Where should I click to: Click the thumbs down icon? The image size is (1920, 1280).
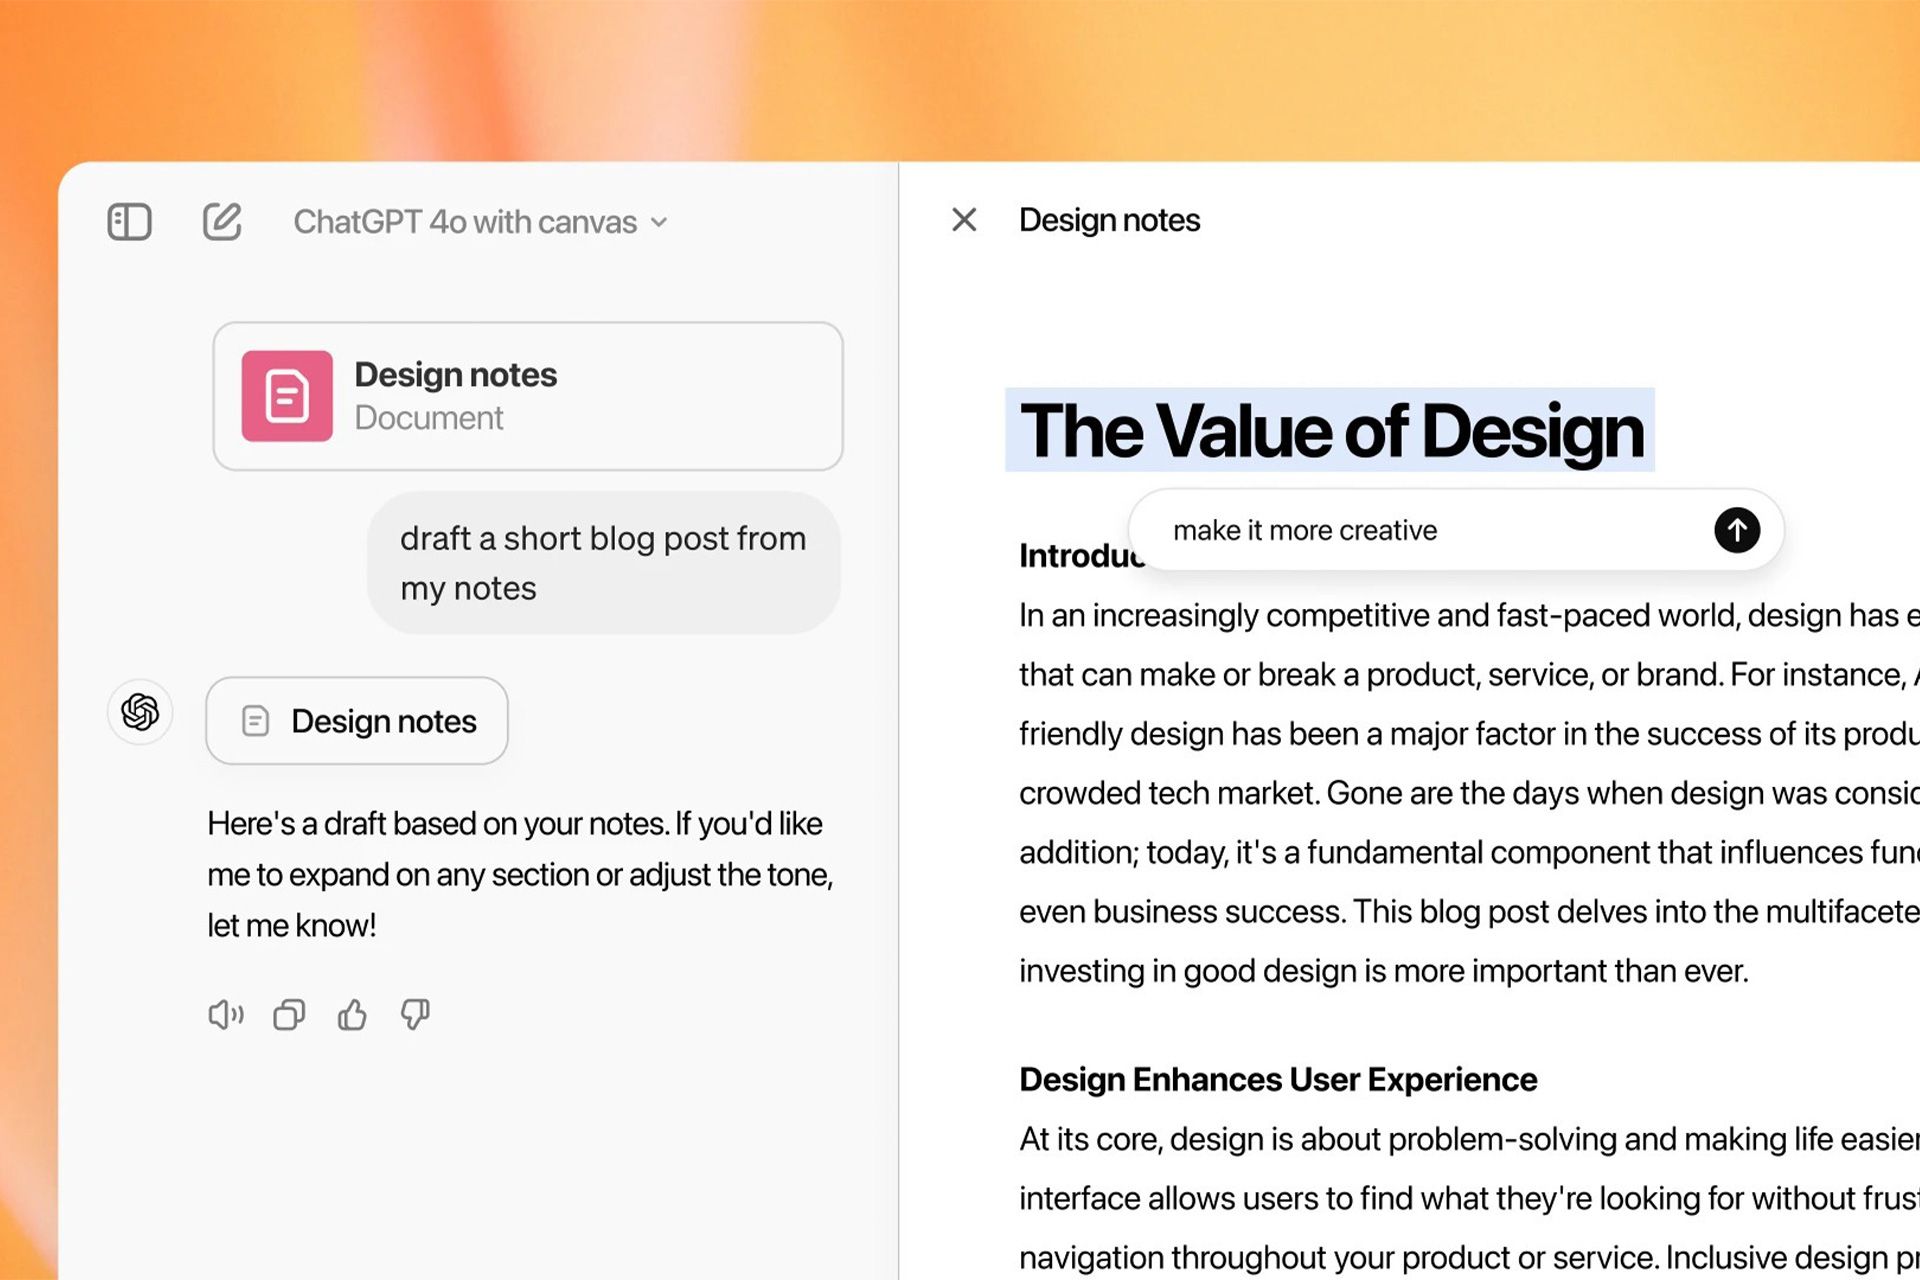(416, 1014)
